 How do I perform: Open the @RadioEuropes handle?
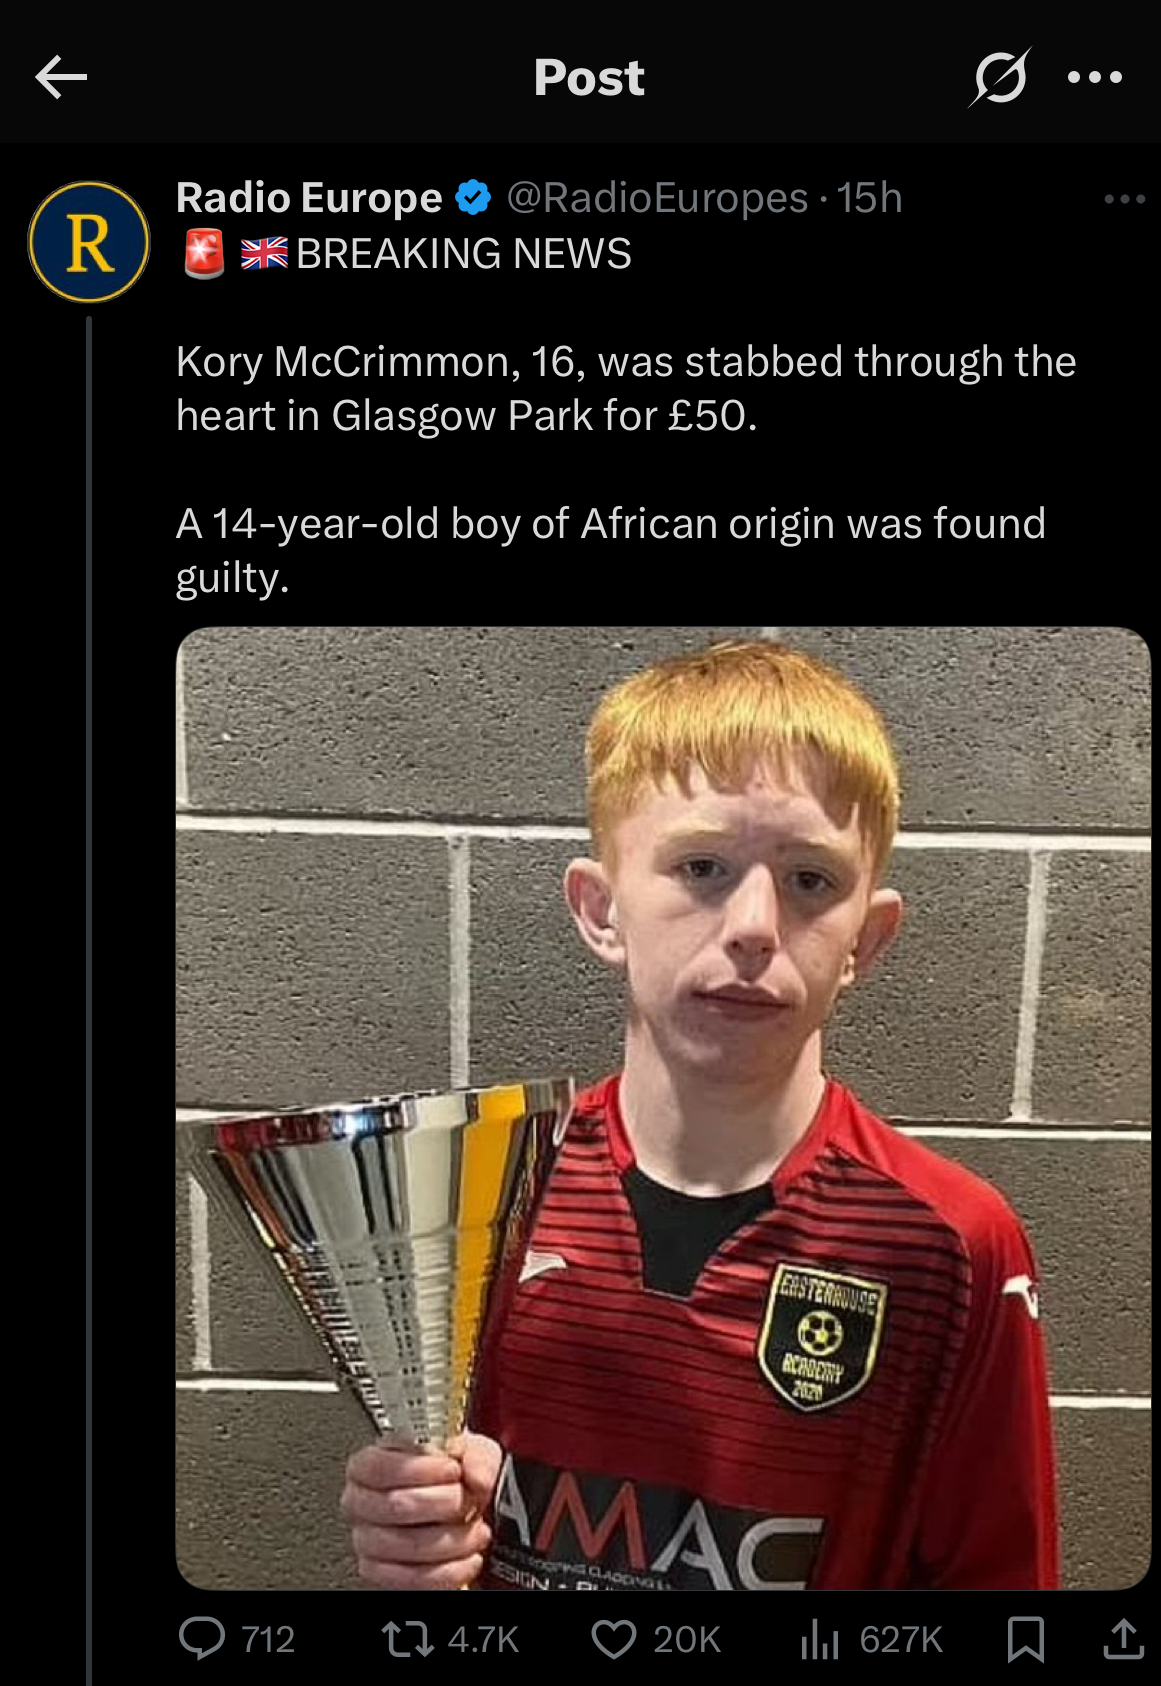click(657, 198)
